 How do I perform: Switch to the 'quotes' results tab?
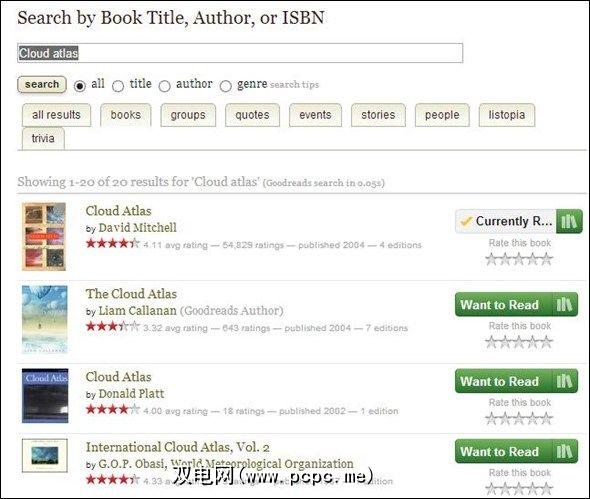(x=252, y=115)
